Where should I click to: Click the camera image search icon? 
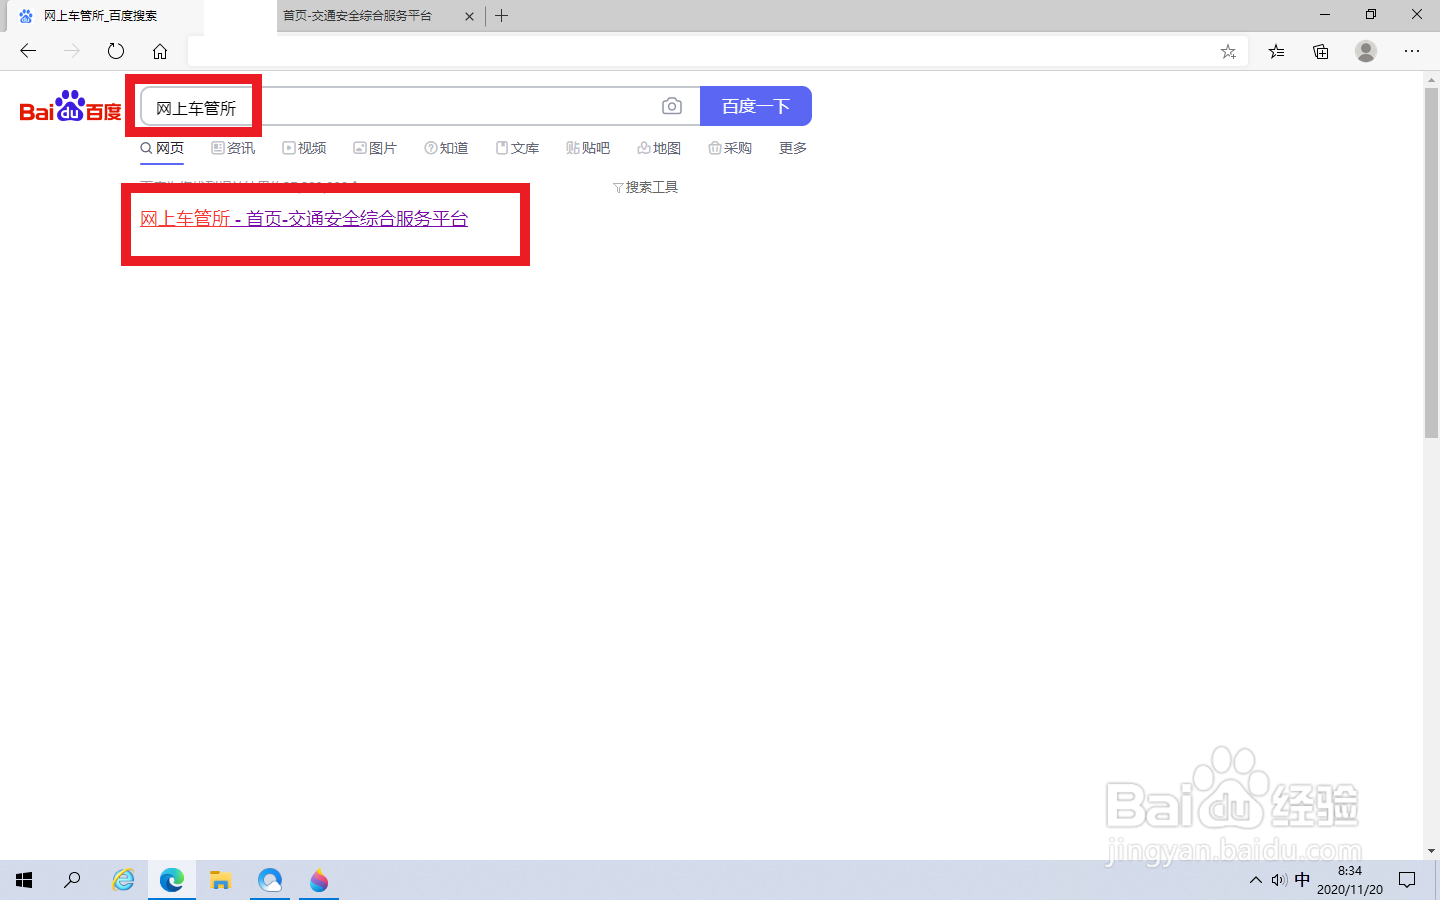[x=672, y=106]
